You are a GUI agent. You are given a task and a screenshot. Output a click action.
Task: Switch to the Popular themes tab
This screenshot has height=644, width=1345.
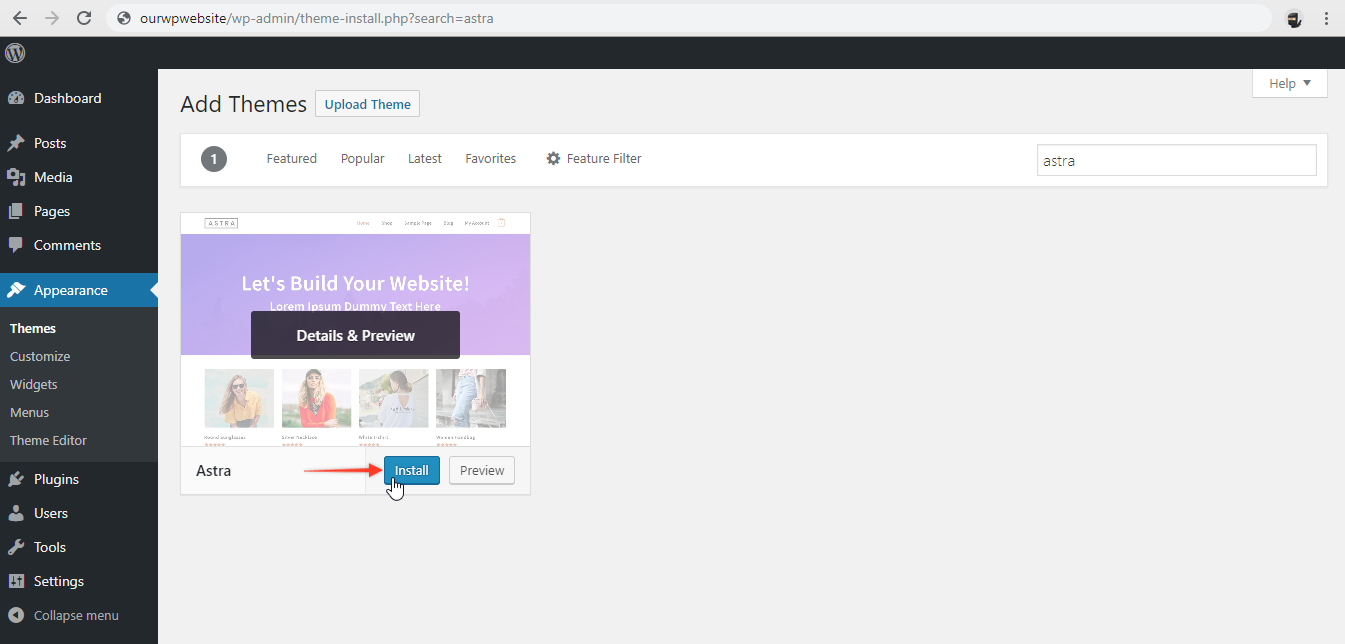click(x=362, y=159)
